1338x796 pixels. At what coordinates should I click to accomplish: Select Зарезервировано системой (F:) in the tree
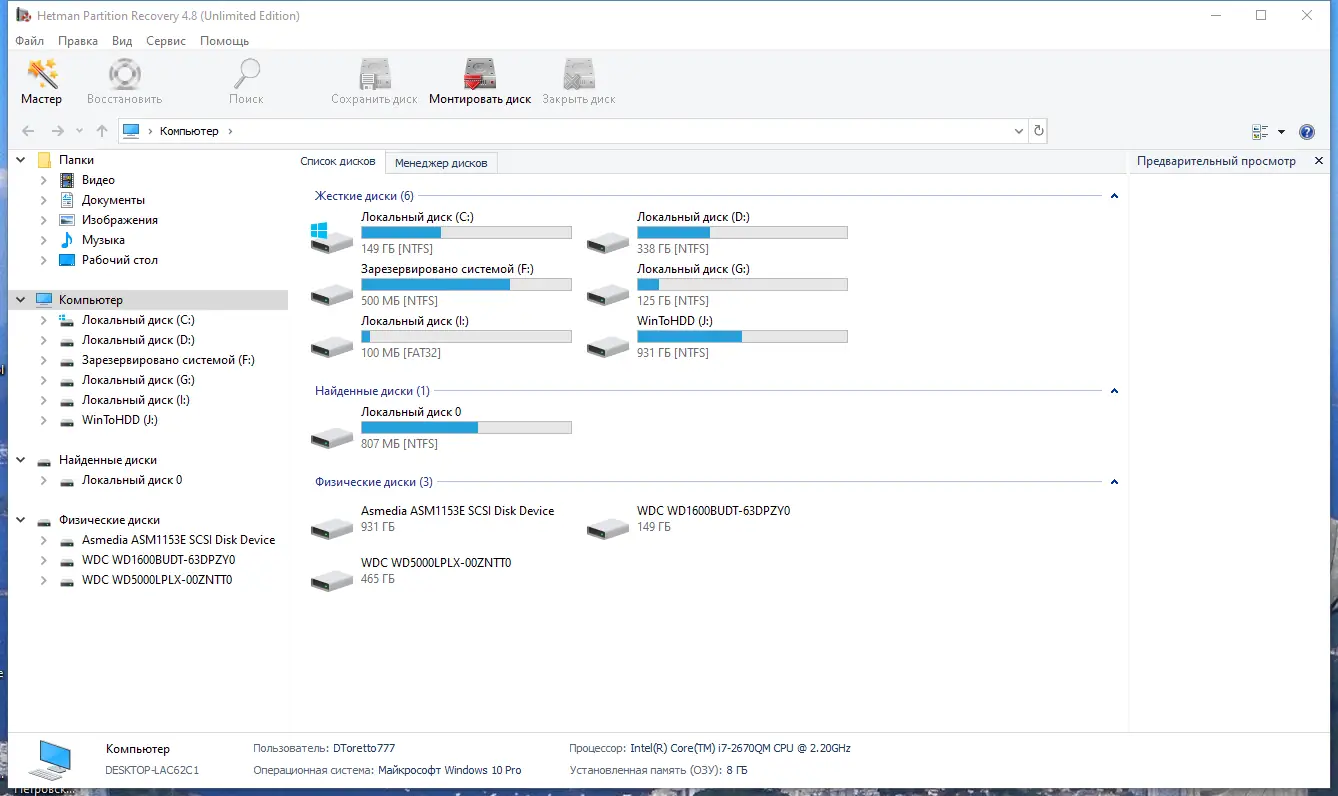point(168,360)
